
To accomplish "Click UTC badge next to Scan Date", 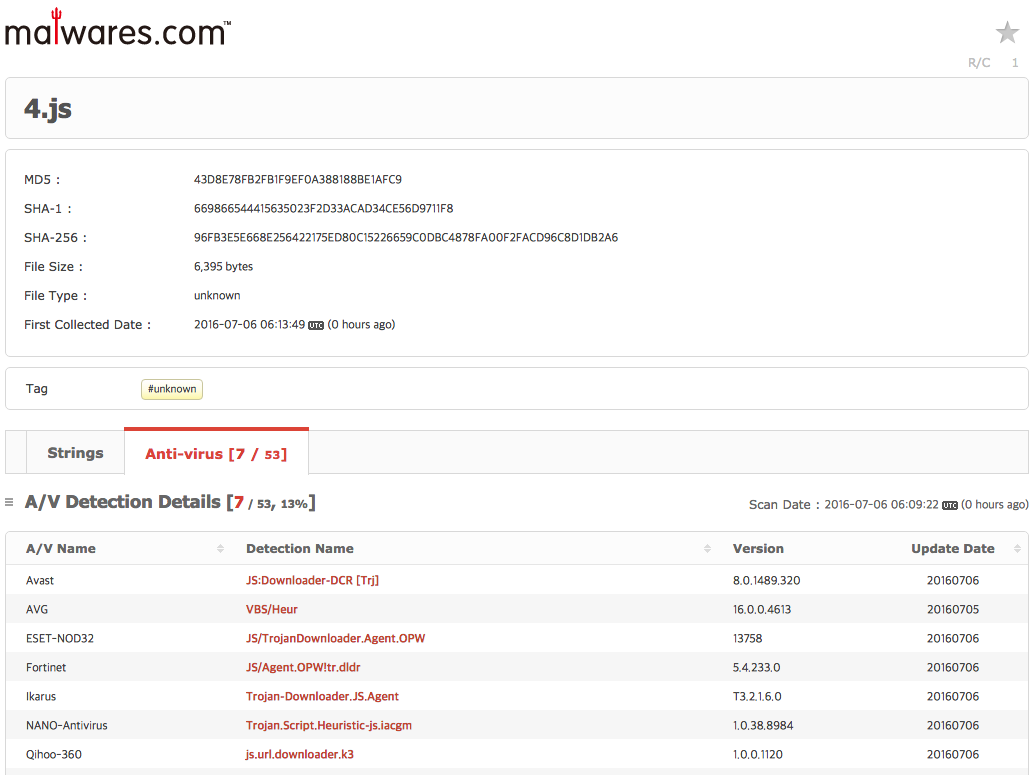I will pos(950,505).
